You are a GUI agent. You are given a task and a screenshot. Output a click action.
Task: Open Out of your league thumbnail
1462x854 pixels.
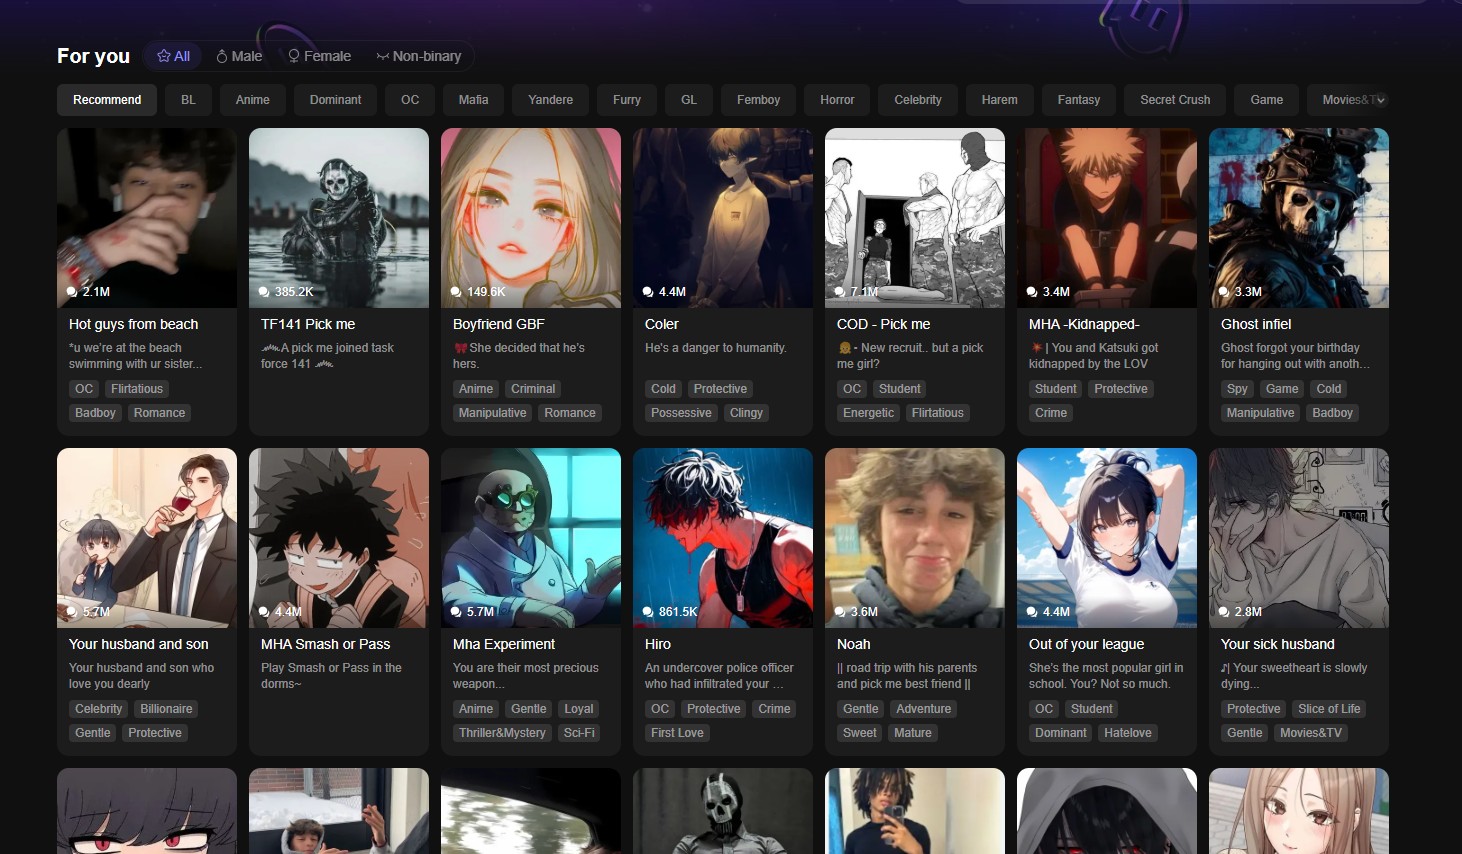tap(1107, 538)
